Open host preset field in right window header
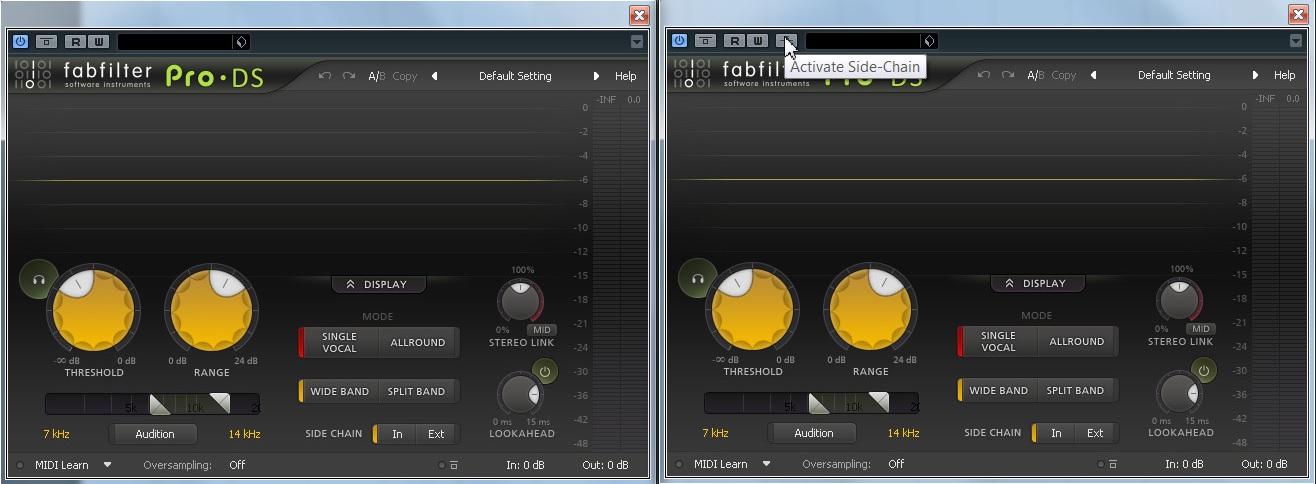Viewport: 1316px width, 484px height. 863,41
